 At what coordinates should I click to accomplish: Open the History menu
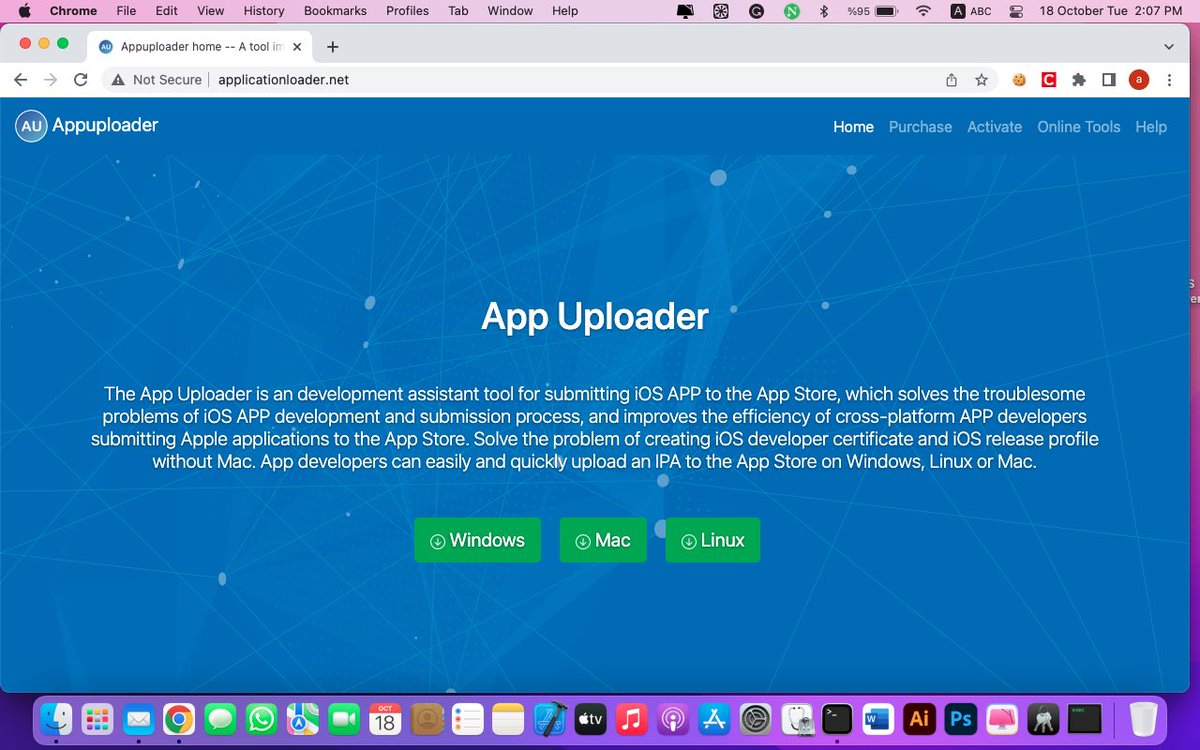click(x=264, y=11)
